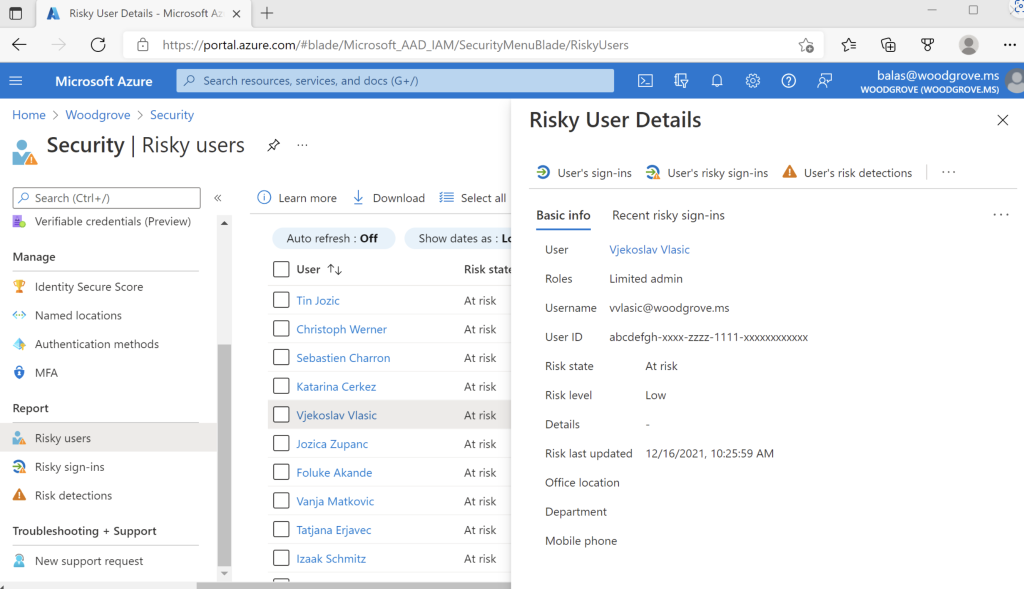
Task: Click the Learn more info icon
Action: pyautogui.click(x=264, y=197)
